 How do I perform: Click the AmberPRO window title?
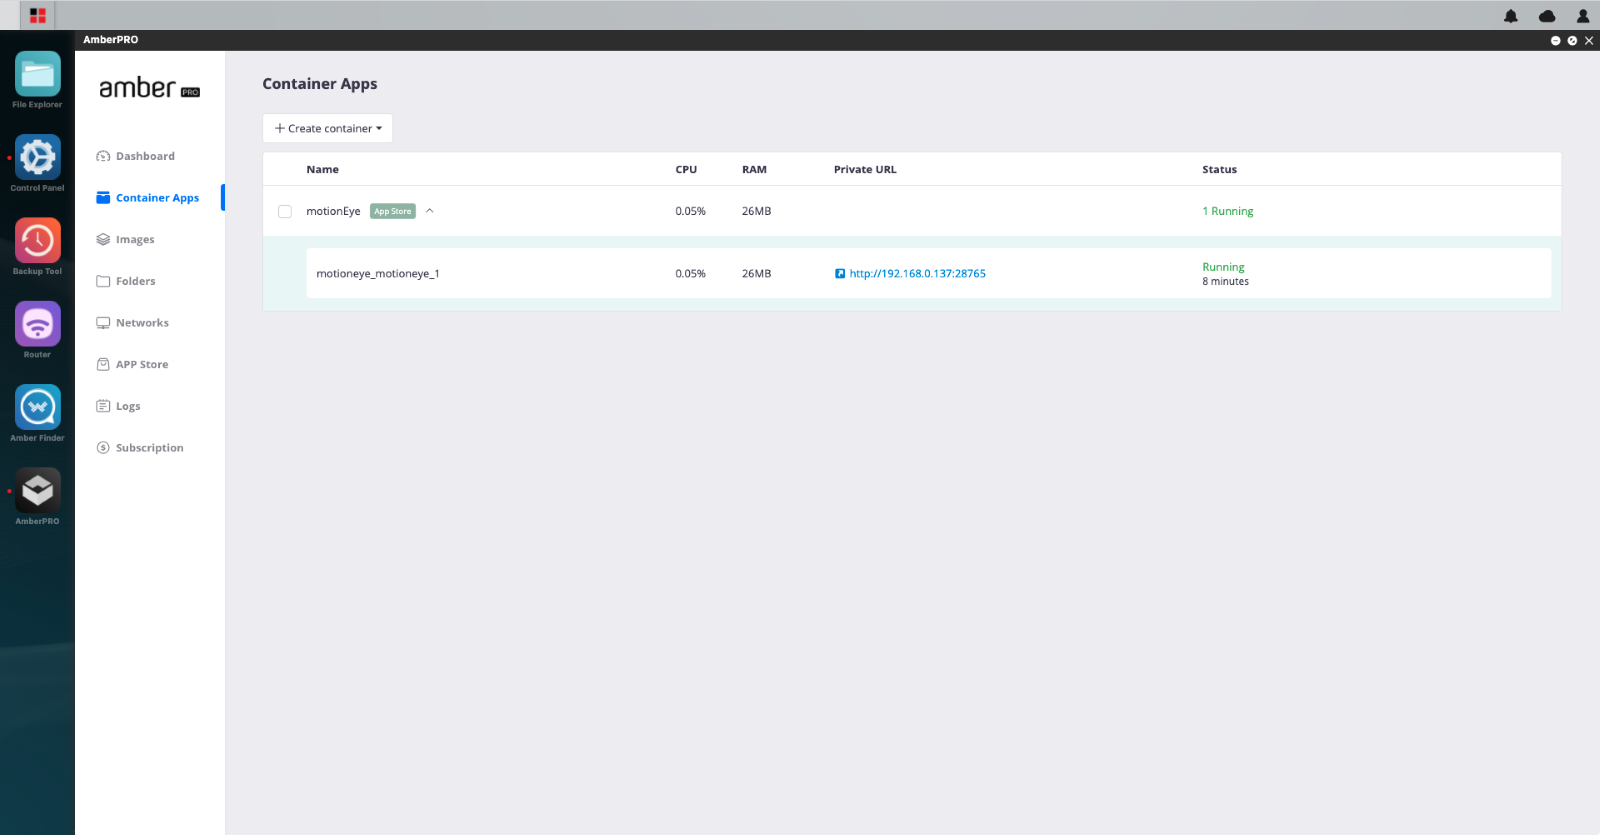(110, 40)
